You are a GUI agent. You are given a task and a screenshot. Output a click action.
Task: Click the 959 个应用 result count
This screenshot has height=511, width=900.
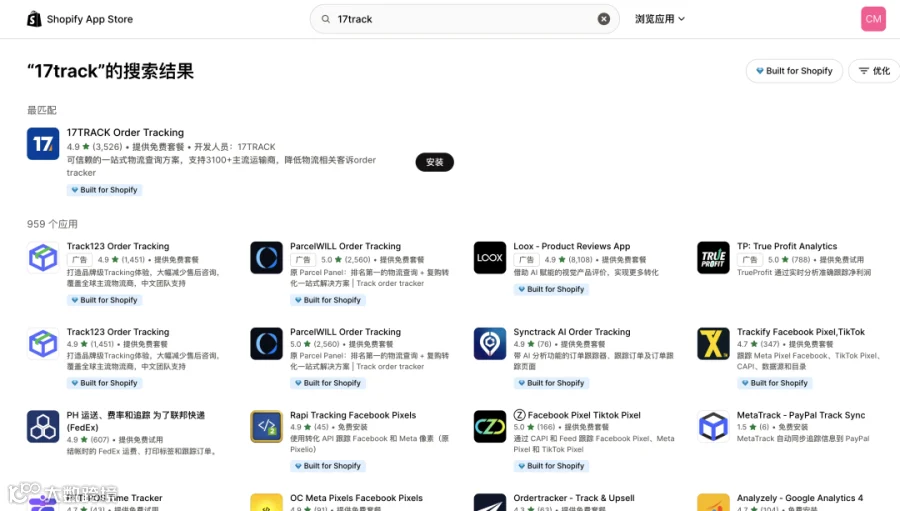(x=52, y=224)
